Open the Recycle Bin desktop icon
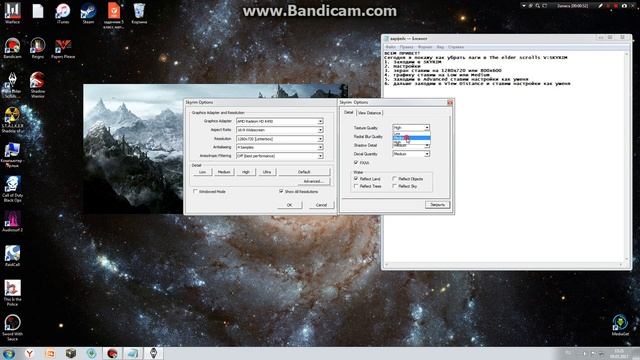Viewport: 640px width, 360px height. coord(139,13)
